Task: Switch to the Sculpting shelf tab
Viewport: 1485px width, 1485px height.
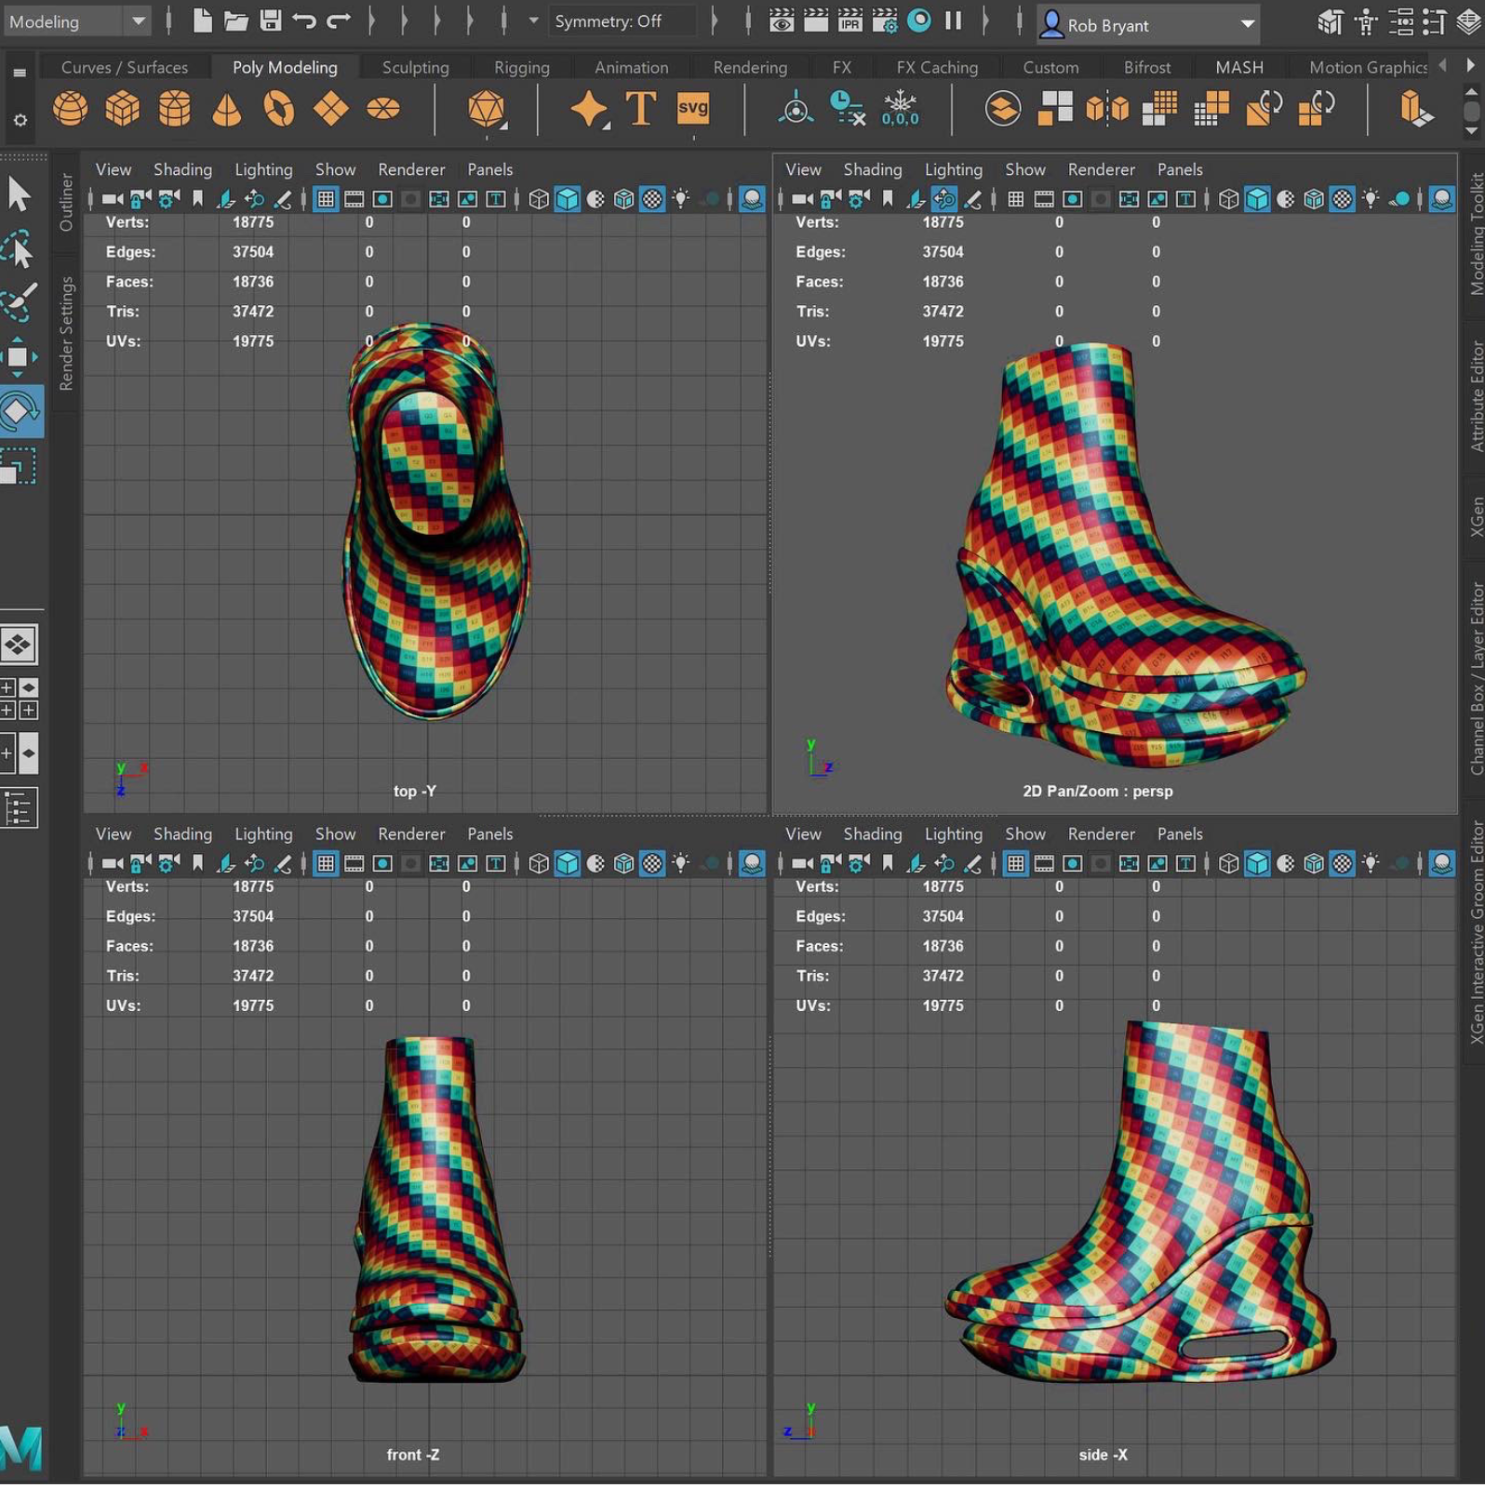Action: 415,67
